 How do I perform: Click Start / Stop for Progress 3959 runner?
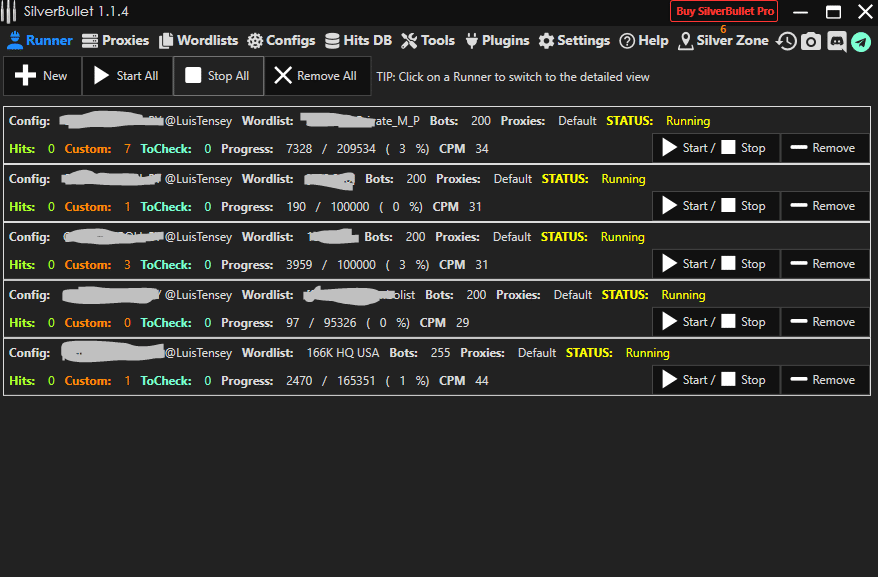[x=716, y=264]
